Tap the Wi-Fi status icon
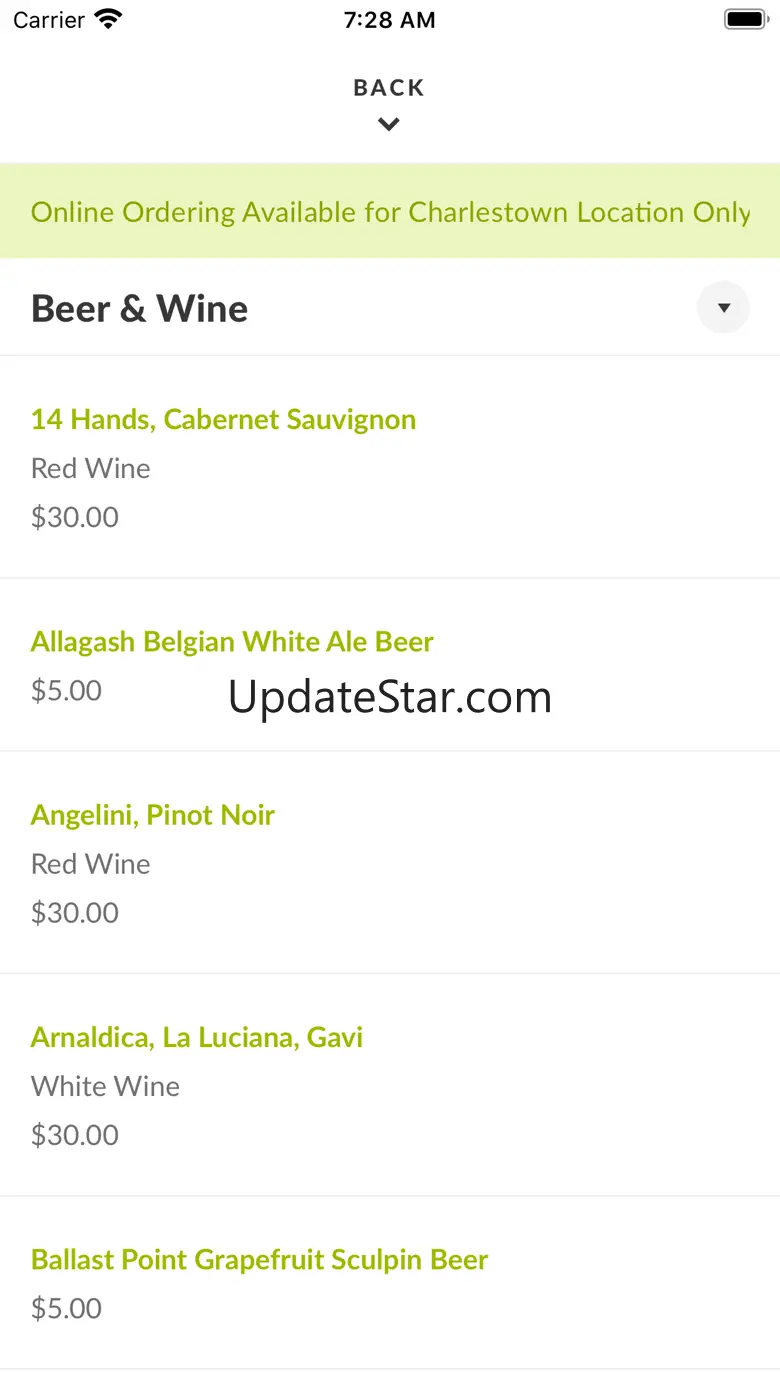Screen dimensions: 780x1387 tap(108, 19)
